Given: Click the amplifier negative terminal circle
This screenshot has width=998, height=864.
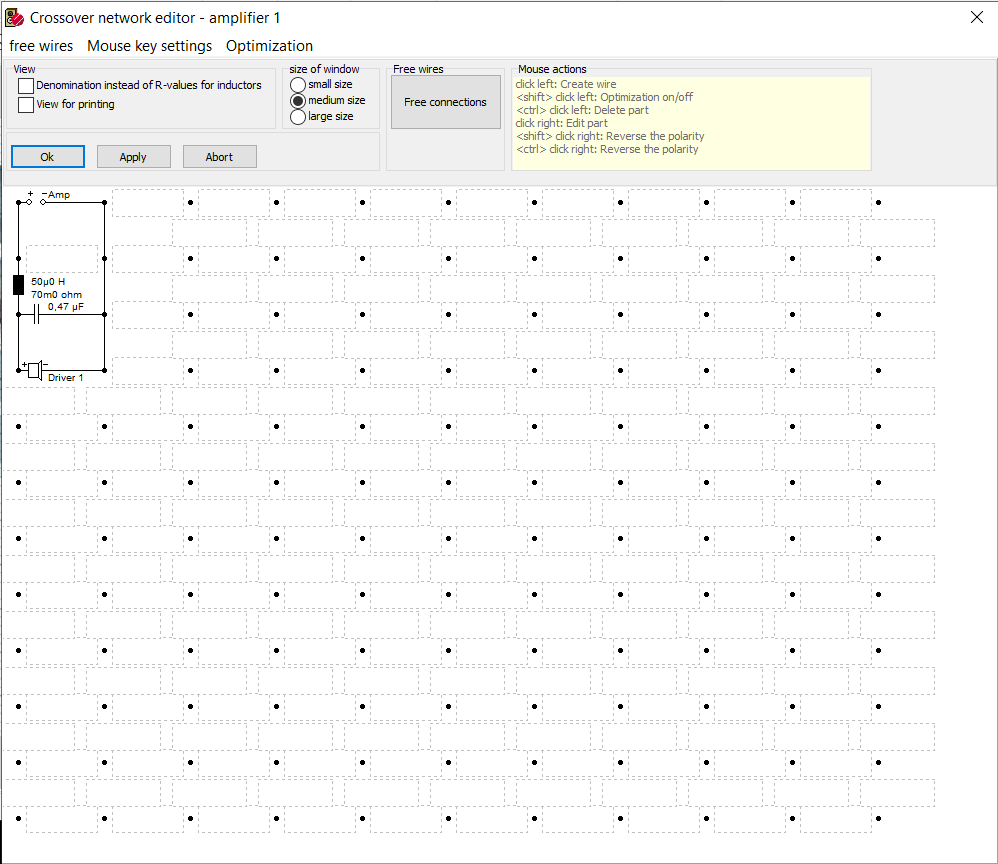Looking at the screenshot, I should (43, 202).
